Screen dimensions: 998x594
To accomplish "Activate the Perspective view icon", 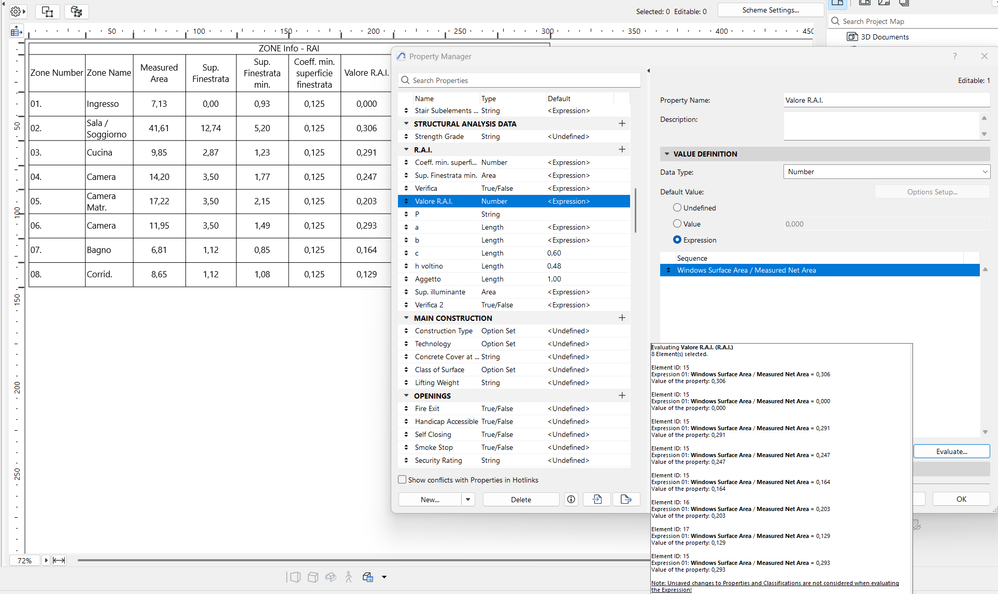I will click(296, 577).
